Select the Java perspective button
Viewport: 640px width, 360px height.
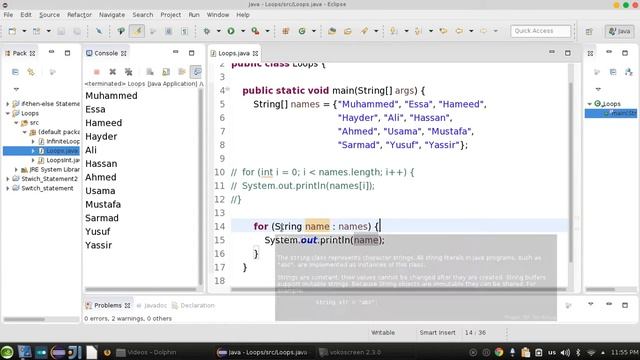click(x=620, y=31)
